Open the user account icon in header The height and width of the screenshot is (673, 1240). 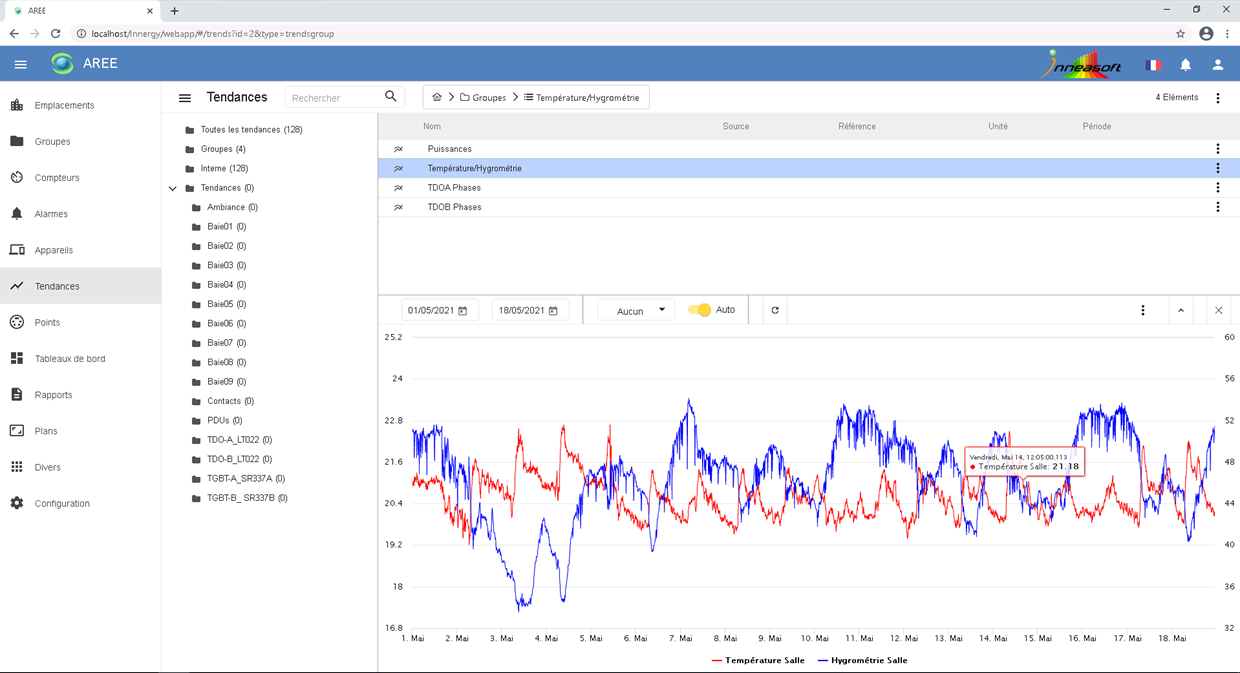(1217, 65)
